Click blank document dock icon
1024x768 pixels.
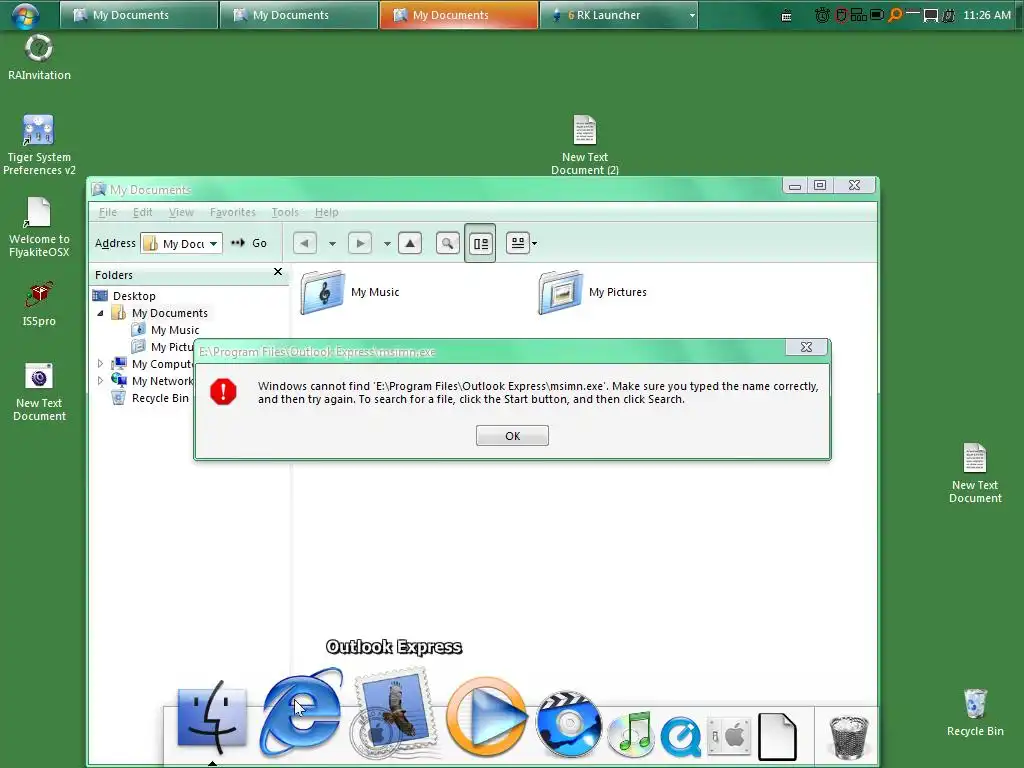[777, 737]
